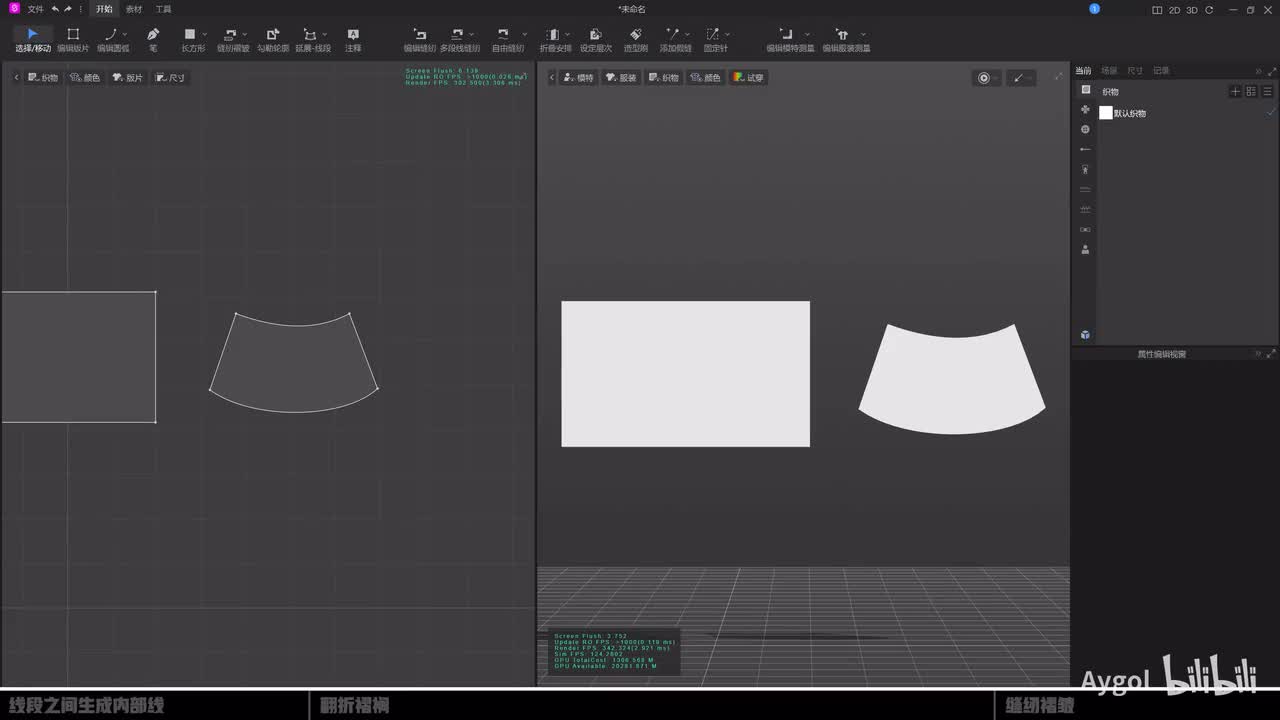
Task: Click the simulation start button in 3D window
Action: tap(984, 77)
